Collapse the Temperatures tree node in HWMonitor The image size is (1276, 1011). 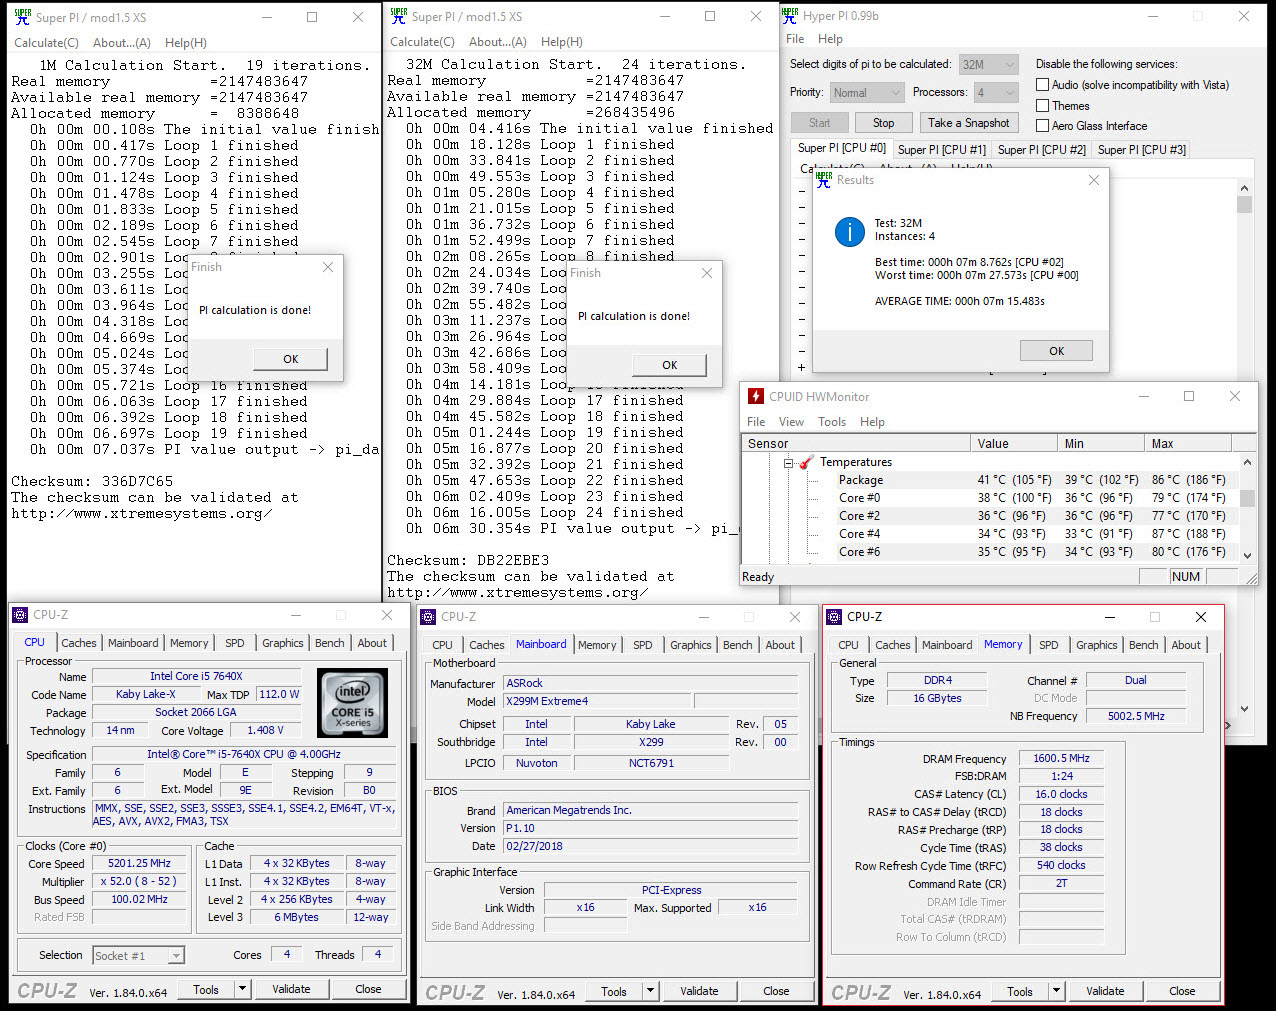pyautogui.click(x=788, y=463)
